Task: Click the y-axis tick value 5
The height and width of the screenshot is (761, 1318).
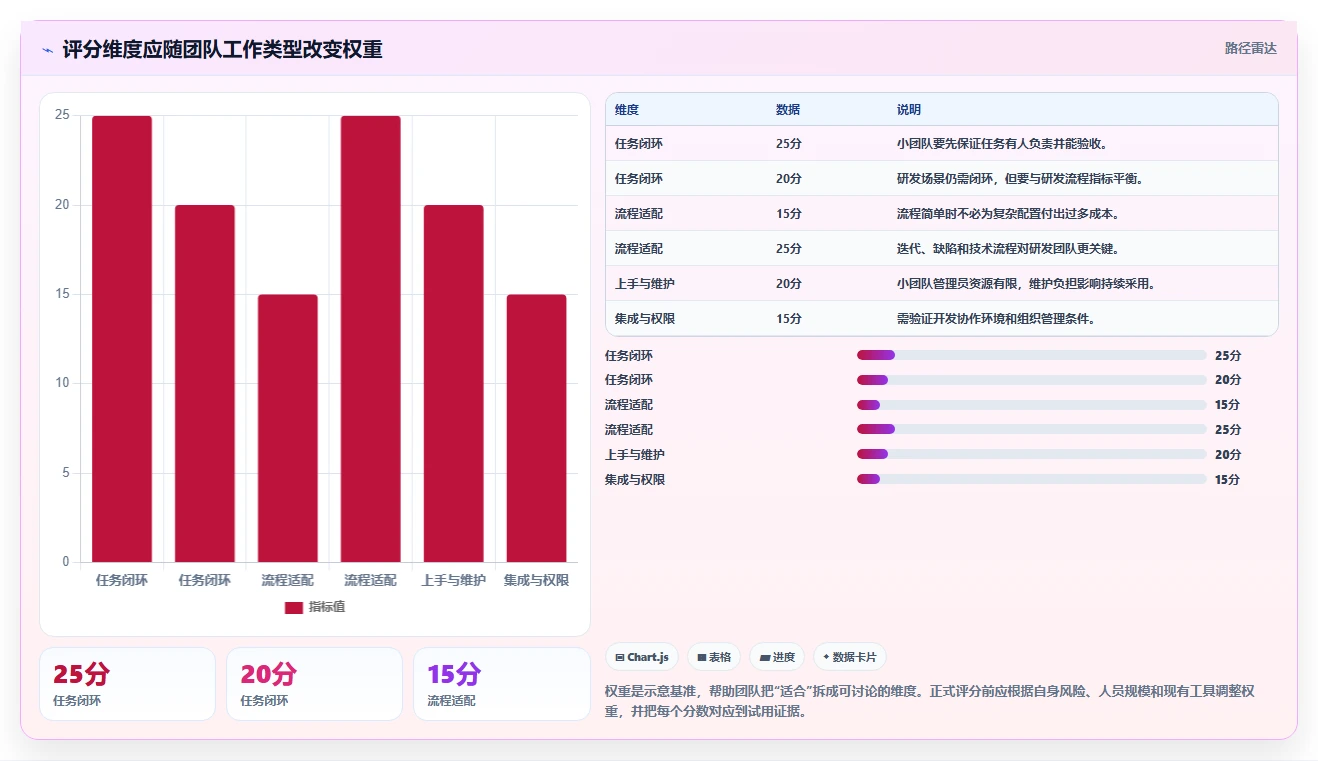Action: coord(66,472)
